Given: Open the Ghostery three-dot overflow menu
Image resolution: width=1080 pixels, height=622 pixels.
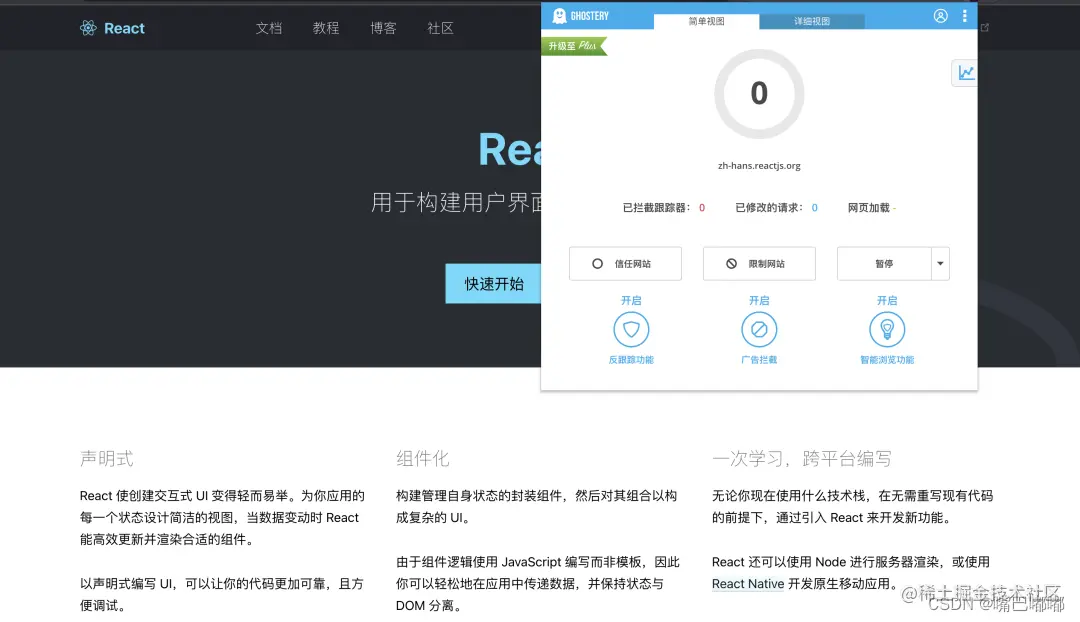Looking at the screenshot, I should [964, 14].
